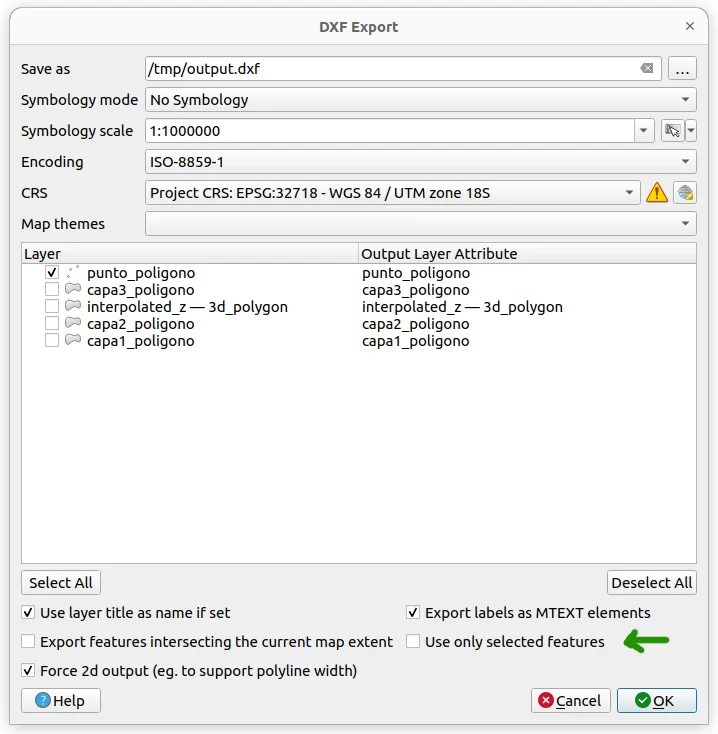The image size is (718, 734).
Task: Open the Select CRS globe button
Action: coord(685,193)
